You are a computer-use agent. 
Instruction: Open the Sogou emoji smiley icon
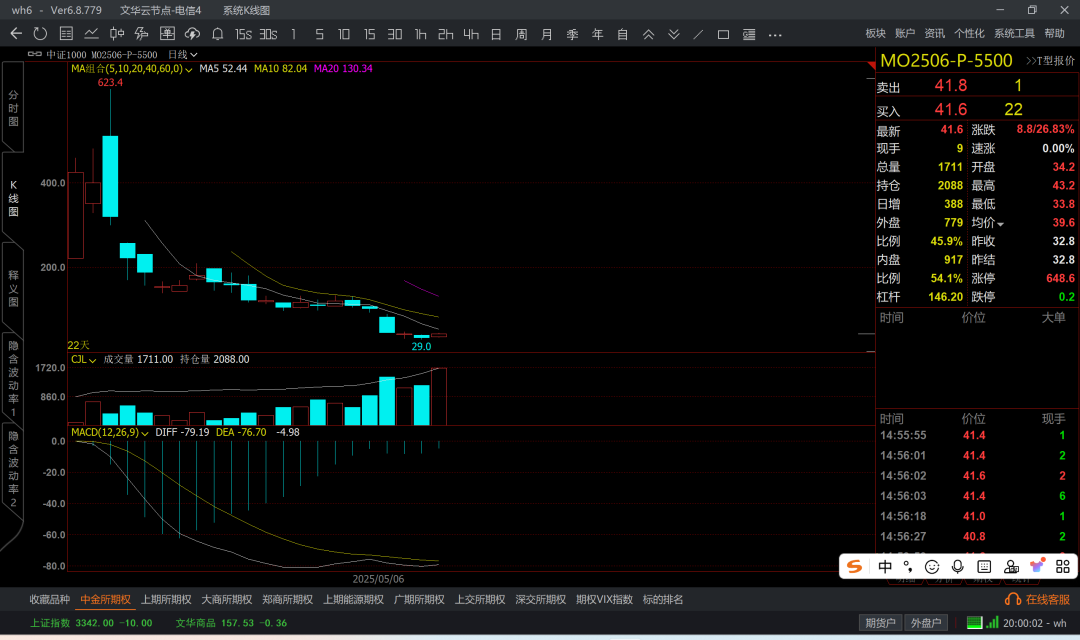click(932, 566)
